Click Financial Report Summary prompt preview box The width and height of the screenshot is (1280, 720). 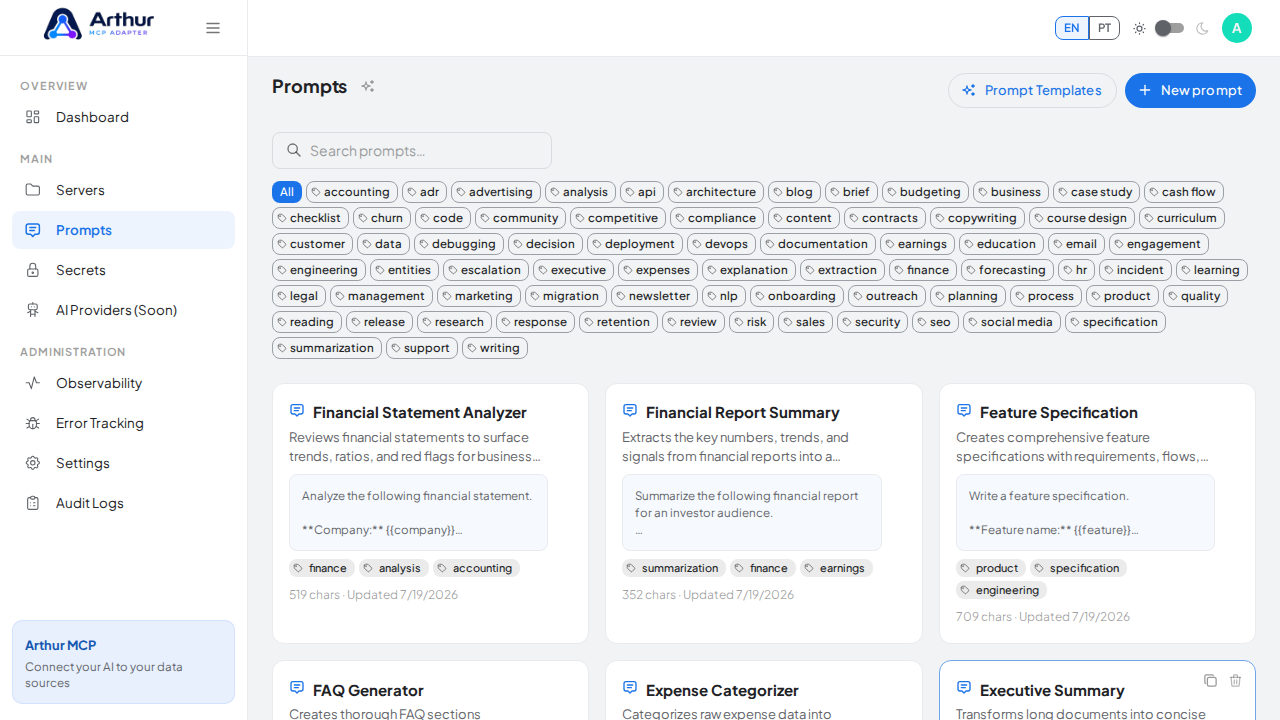tap(752, 512)
